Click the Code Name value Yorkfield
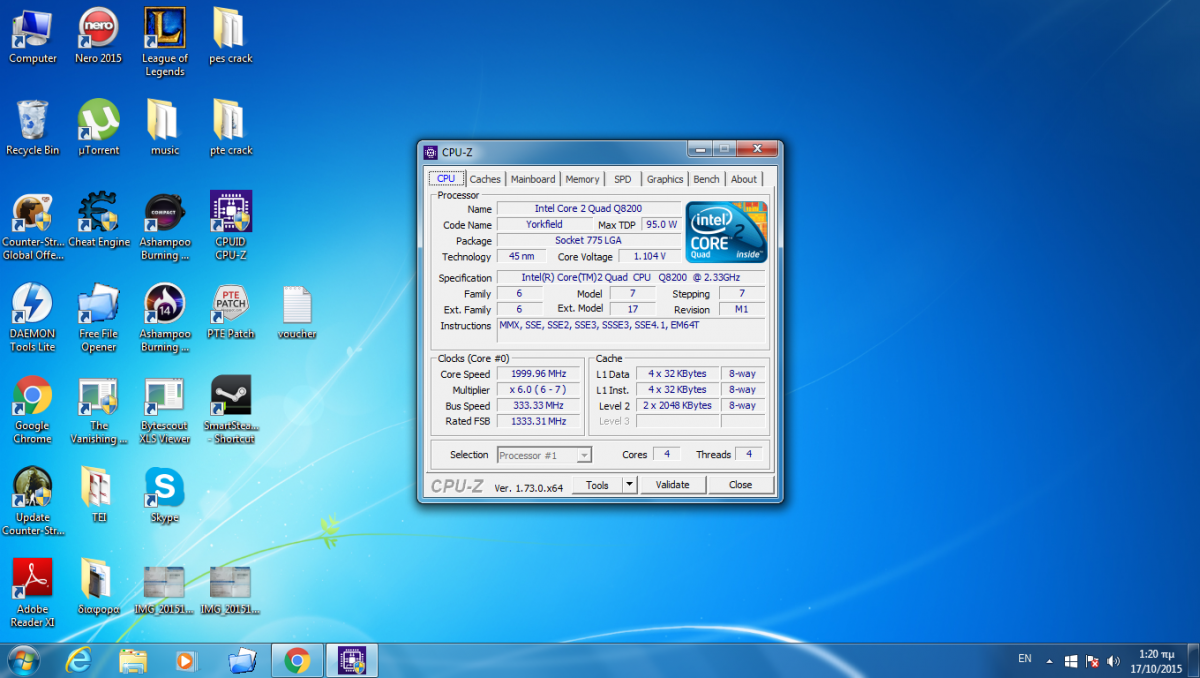This screenshot has height=678, width=1200. point(545,225)
